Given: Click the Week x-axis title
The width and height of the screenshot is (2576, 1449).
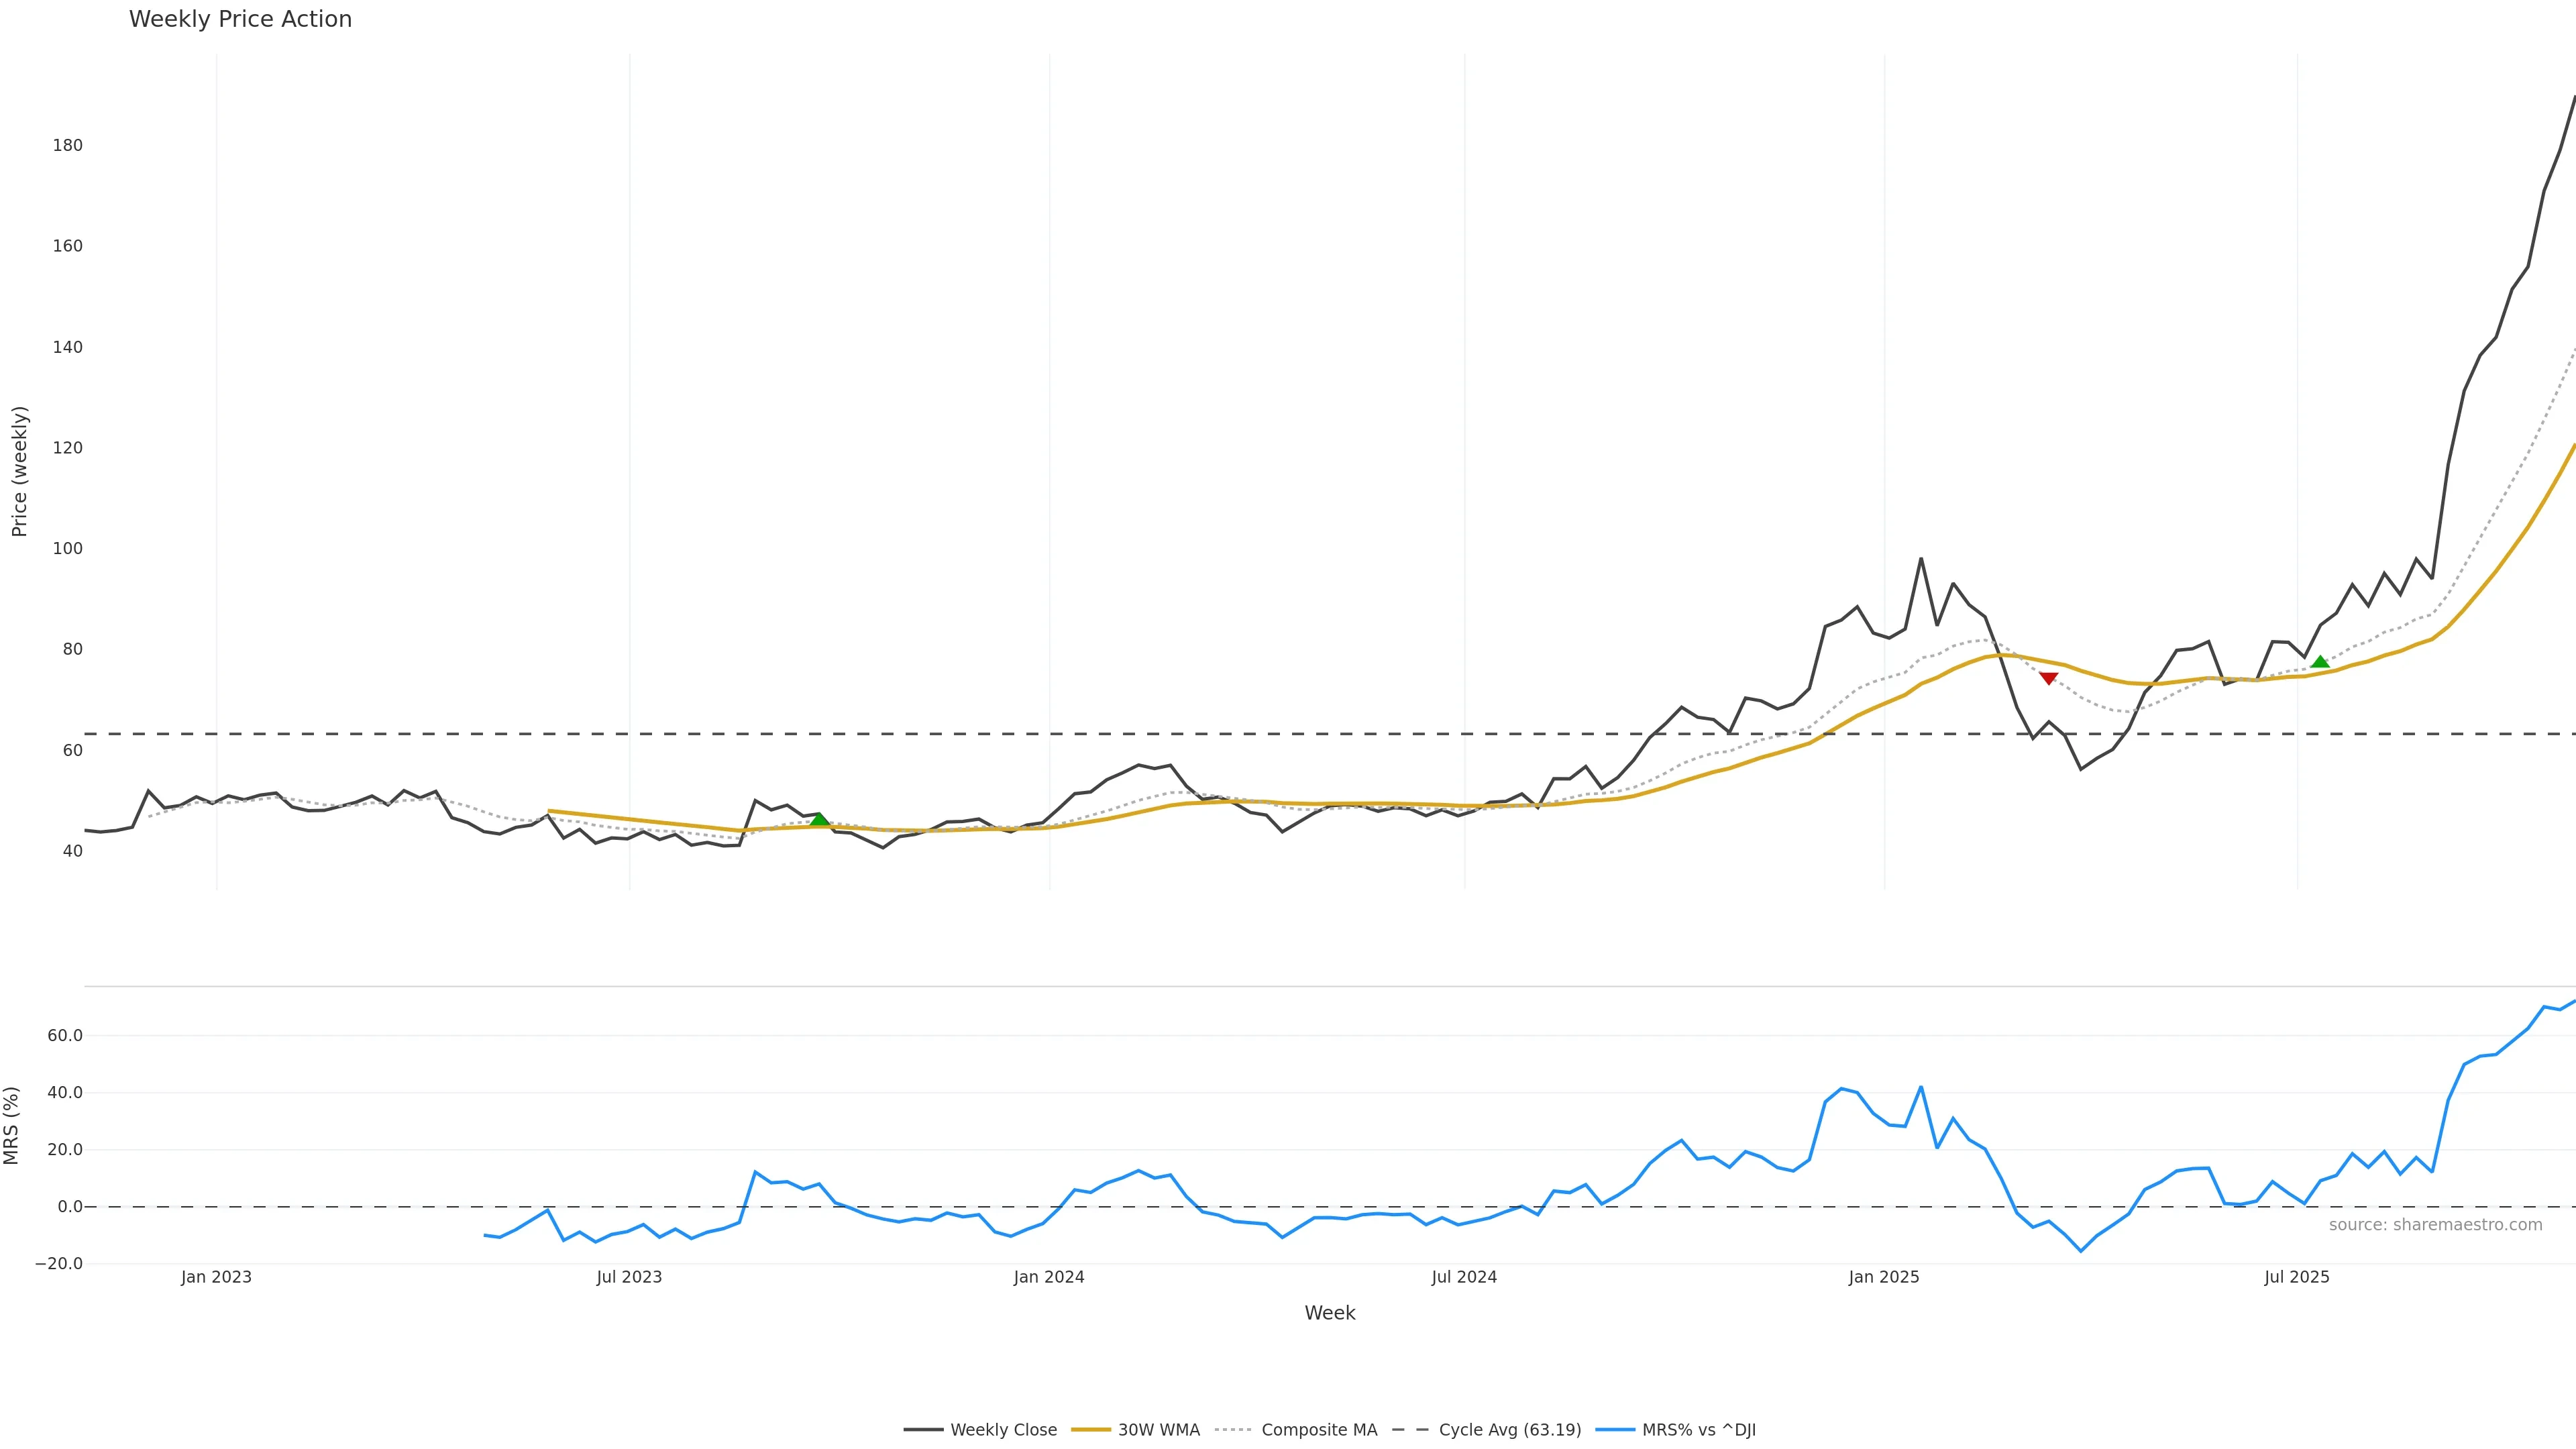Looking at the screenshot, I should pos(1329,1313).
